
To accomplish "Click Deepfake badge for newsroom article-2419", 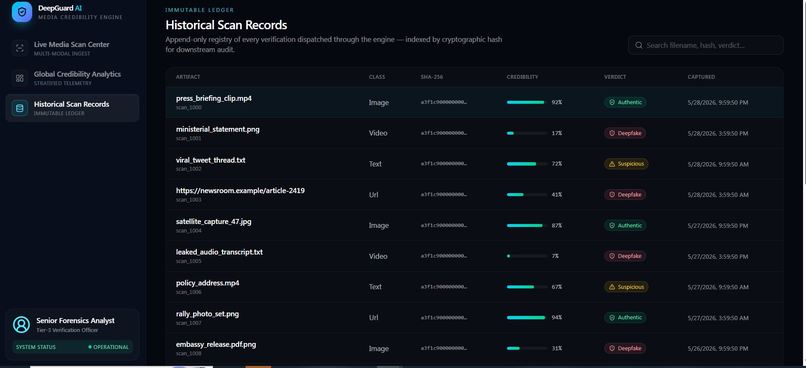I will [x=625, y=195].
